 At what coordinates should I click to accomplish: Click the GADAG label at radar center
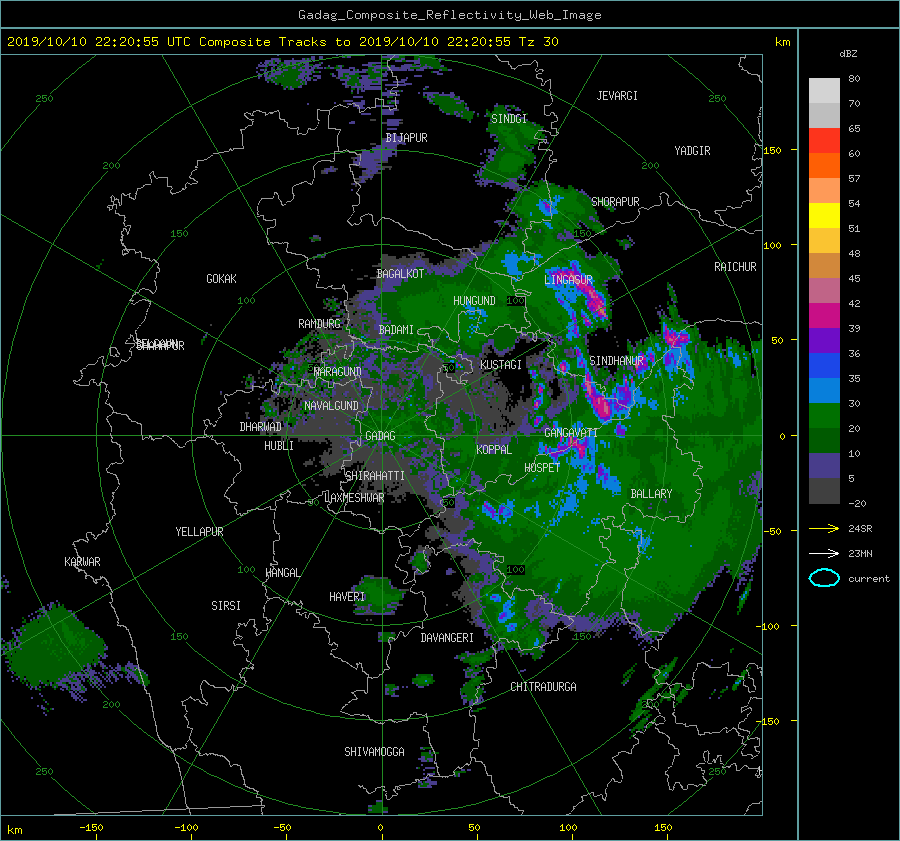point(380,436)
